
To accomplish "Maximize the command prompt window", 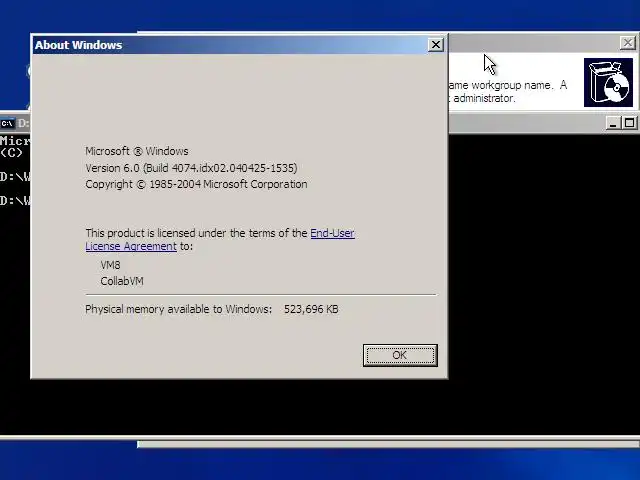I will point(629,123).
